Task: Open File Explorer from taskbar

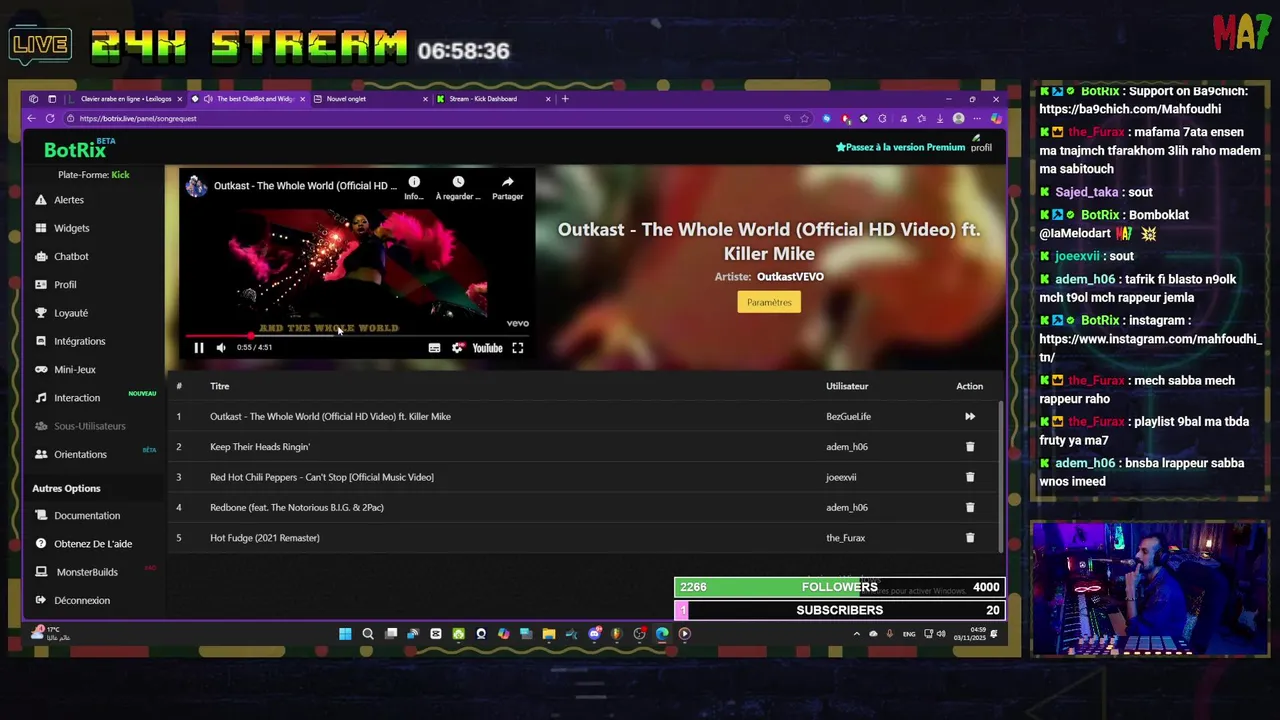Action: 549,634
